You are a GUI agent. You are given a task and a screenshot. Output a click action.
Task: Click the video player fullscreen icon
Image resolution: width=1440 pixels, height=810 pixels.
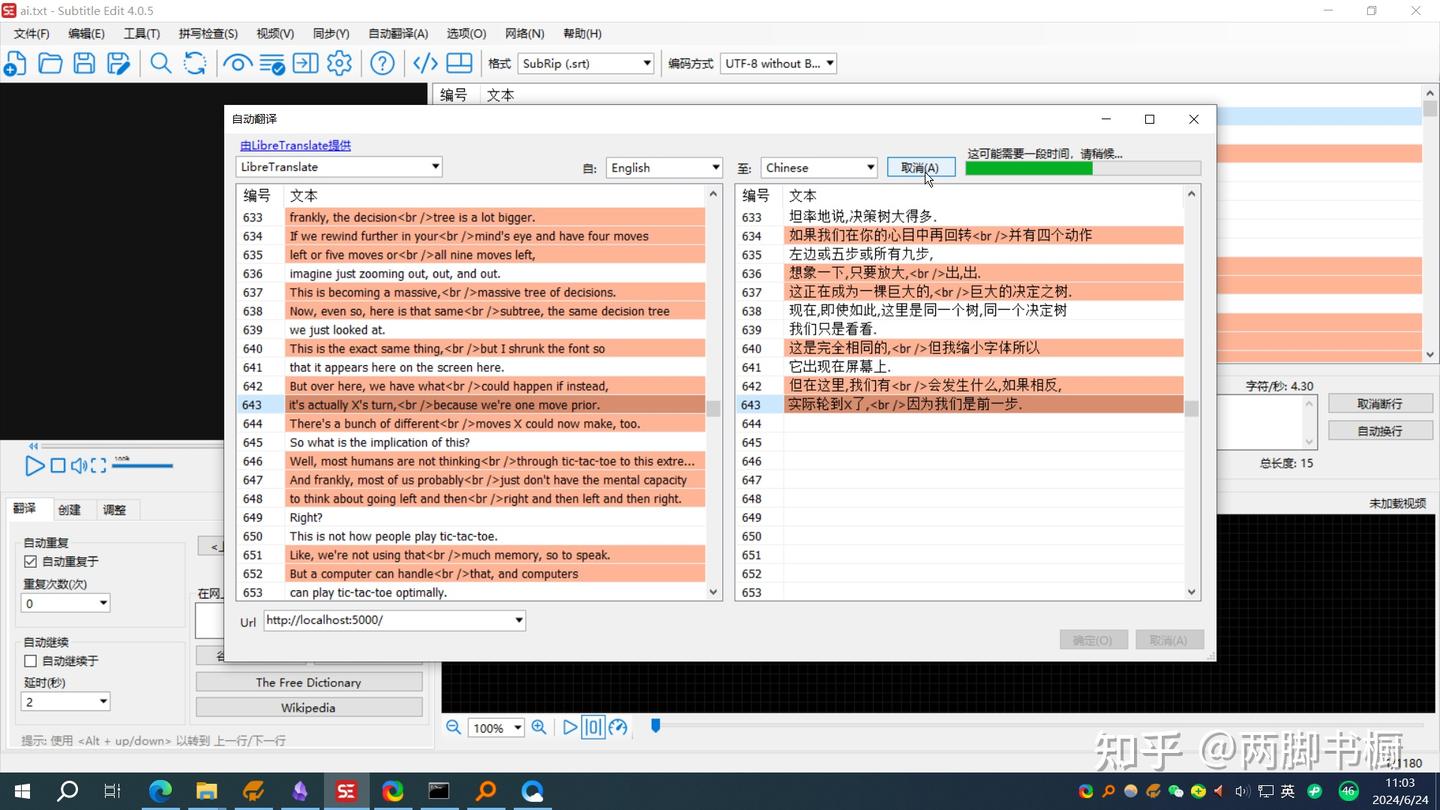tap(98, 466)
